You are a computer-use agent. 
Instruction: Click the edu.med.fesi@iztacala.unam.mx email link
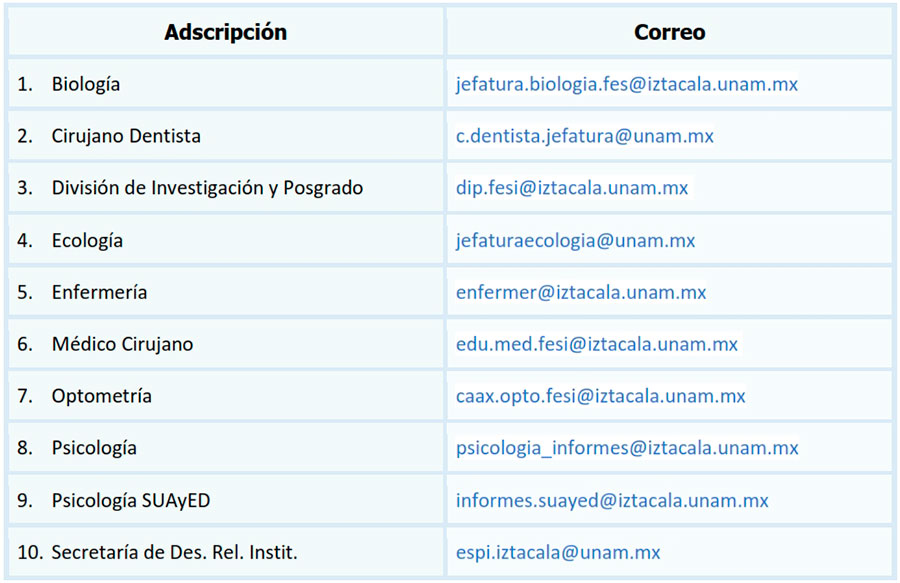coord(597,344)
